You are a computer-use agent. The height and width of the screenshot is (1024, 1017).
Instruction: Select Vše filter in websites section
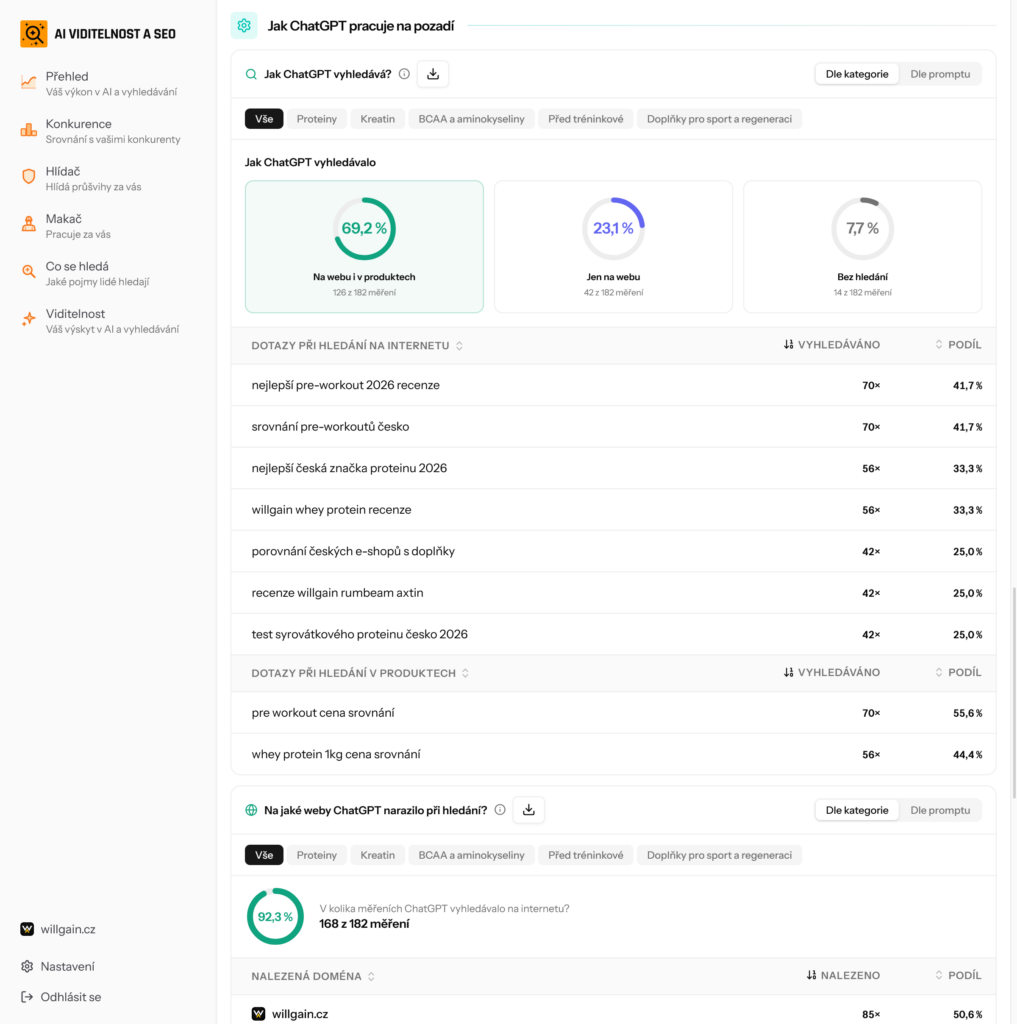(x=264, y=855)
